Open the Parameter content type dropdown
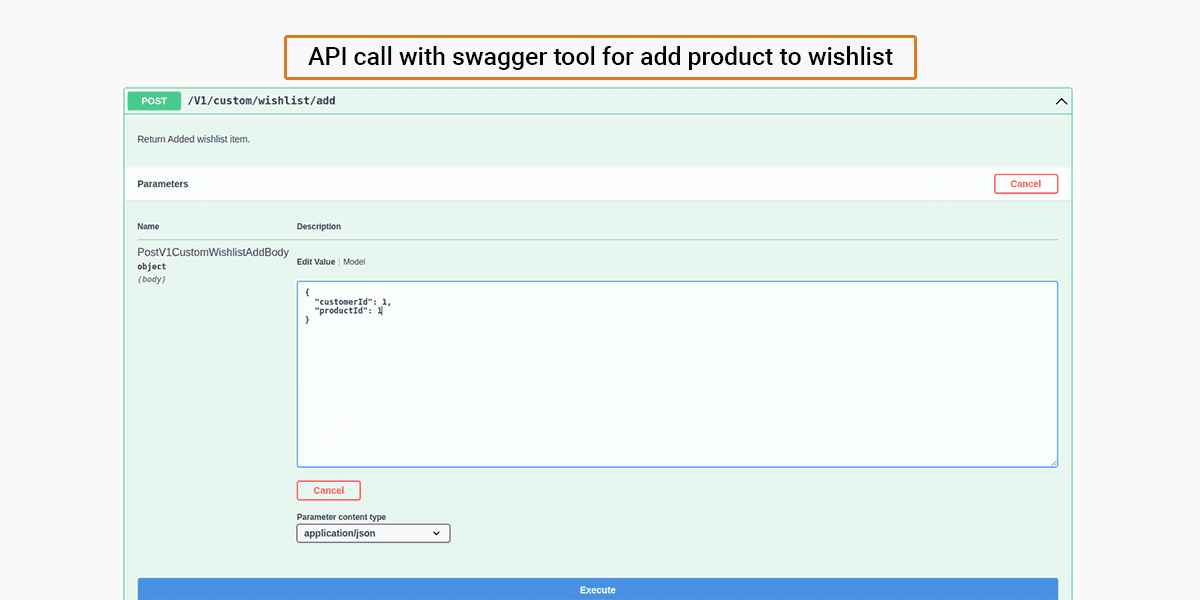Viewport: 1200px width, 600px height. 374,534
